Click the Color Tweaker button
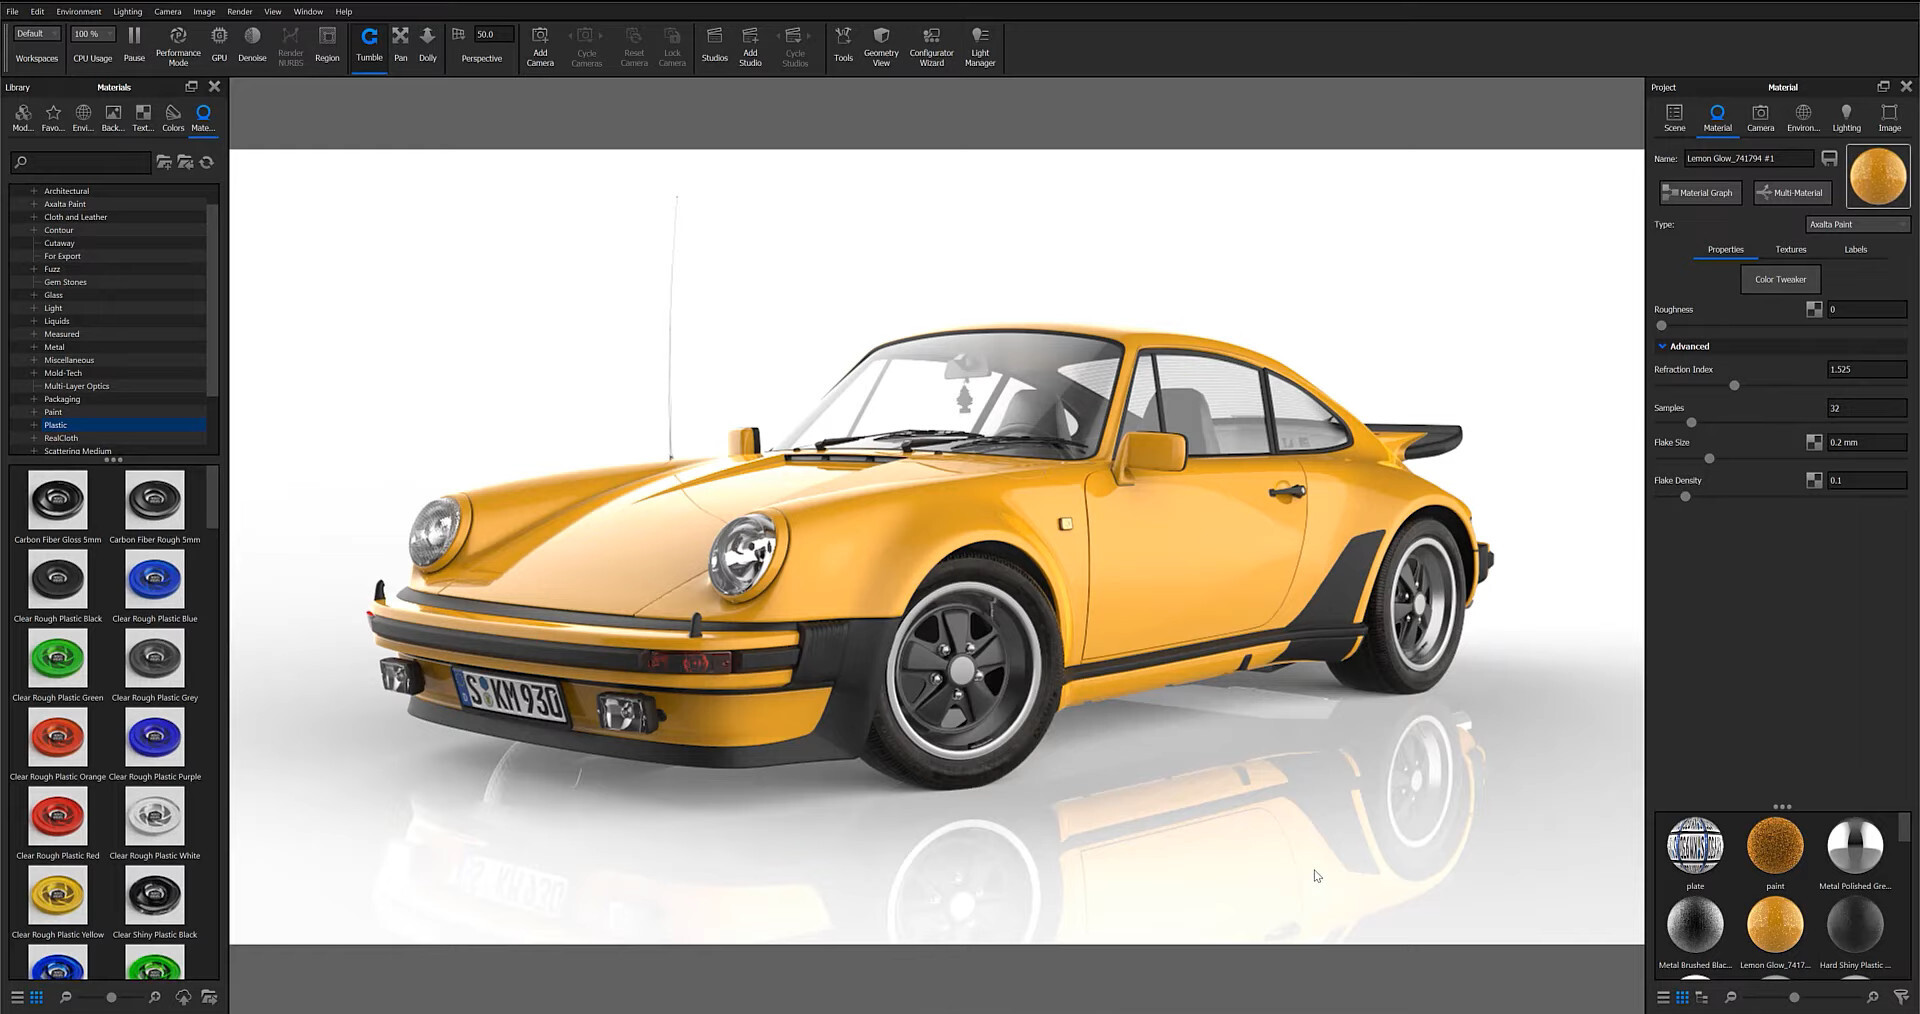Image resolution: width=1920 pixels, height=1014 pixels. pos(1780,279)
